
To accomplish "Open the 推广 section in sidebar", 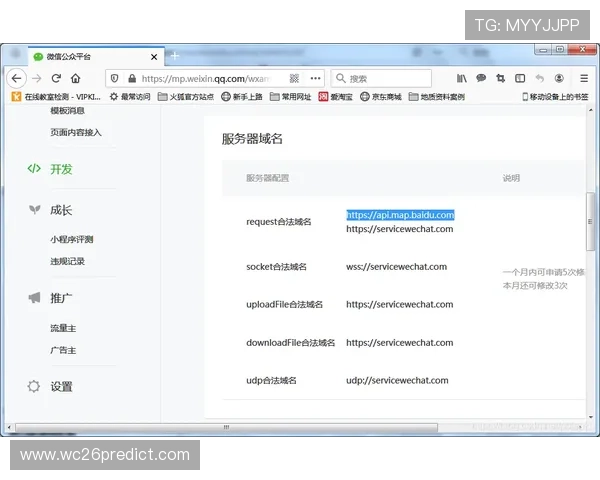I will [x=61, y=298].
